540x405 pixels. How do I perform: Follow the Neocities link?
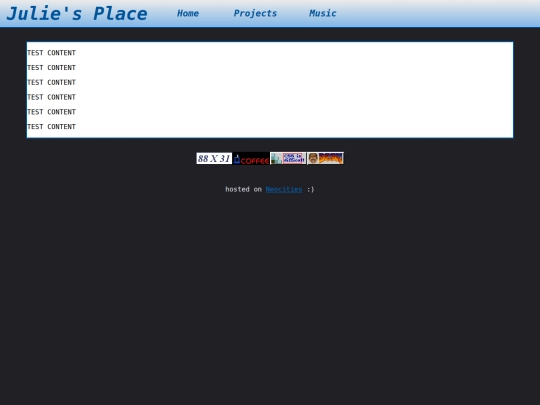point(284,189)
